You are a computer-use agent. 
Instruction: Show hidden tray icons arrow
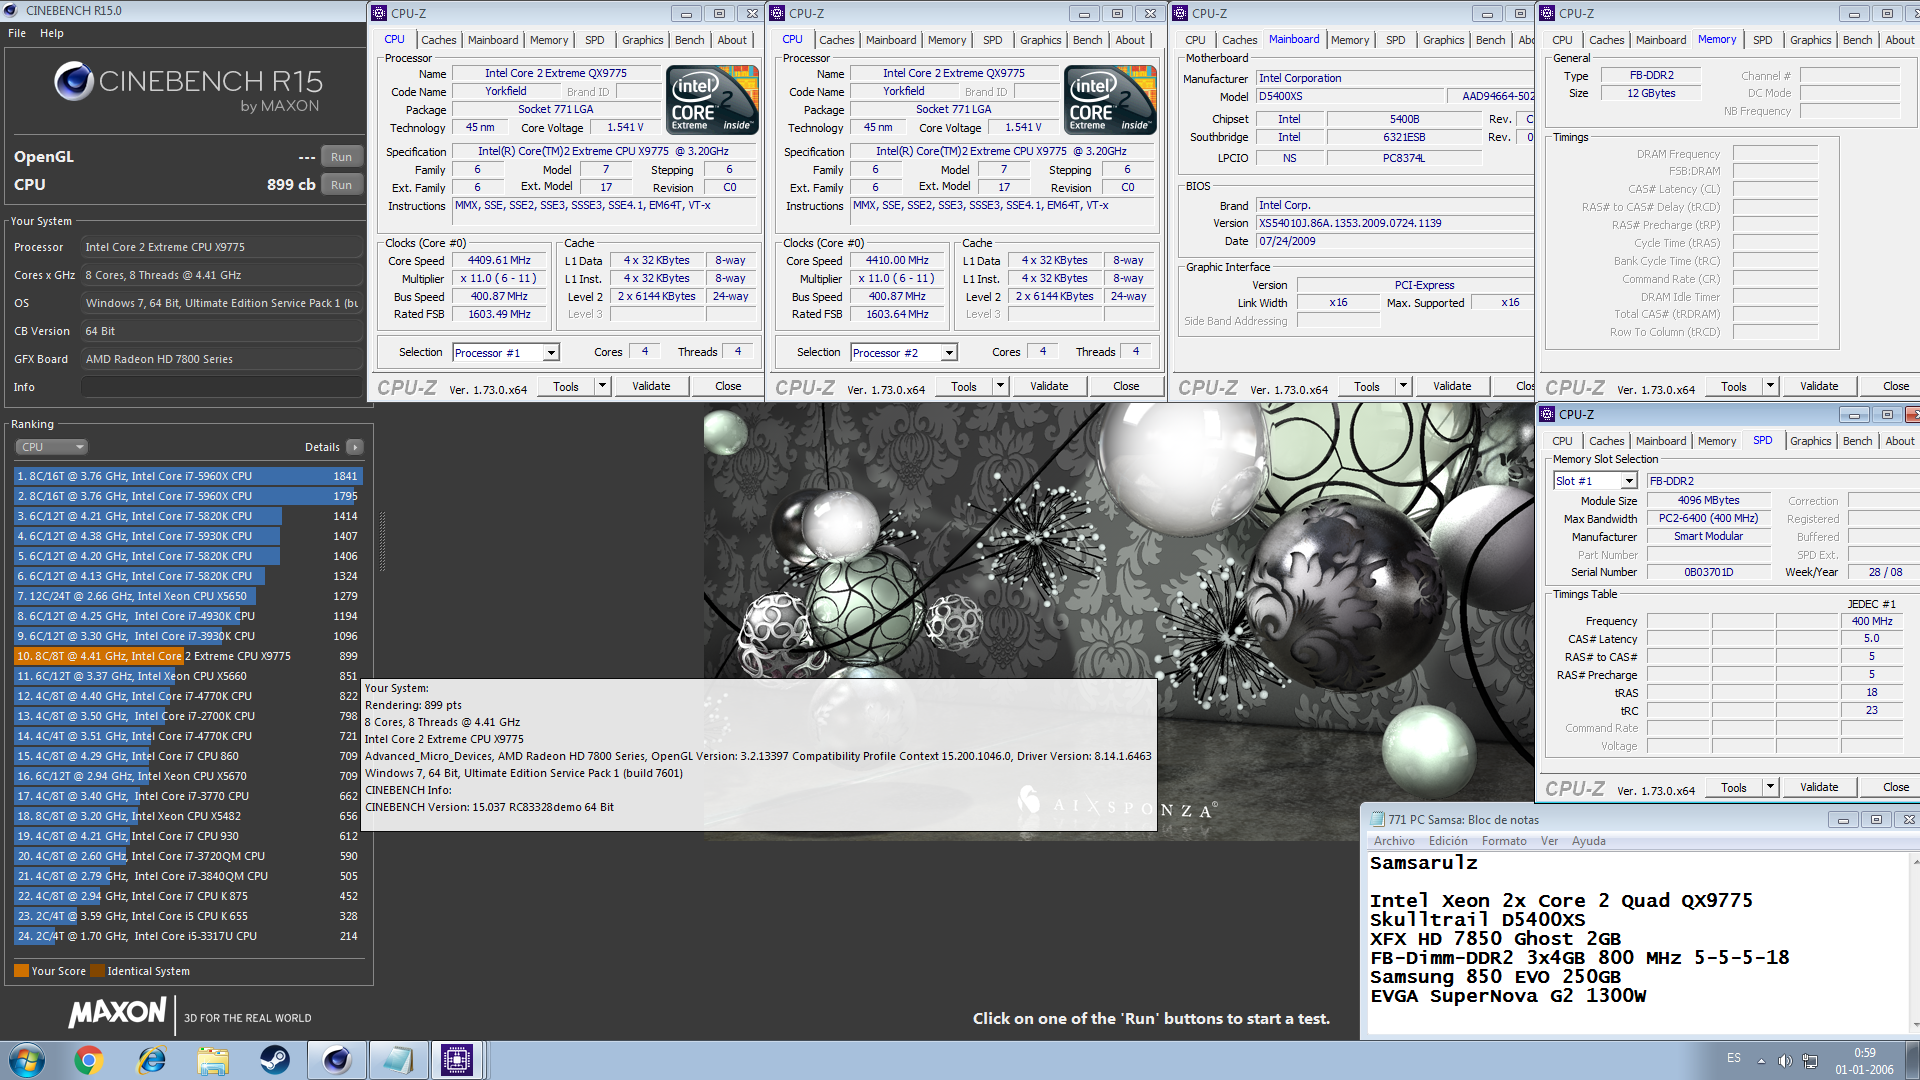(1761, 1061)
